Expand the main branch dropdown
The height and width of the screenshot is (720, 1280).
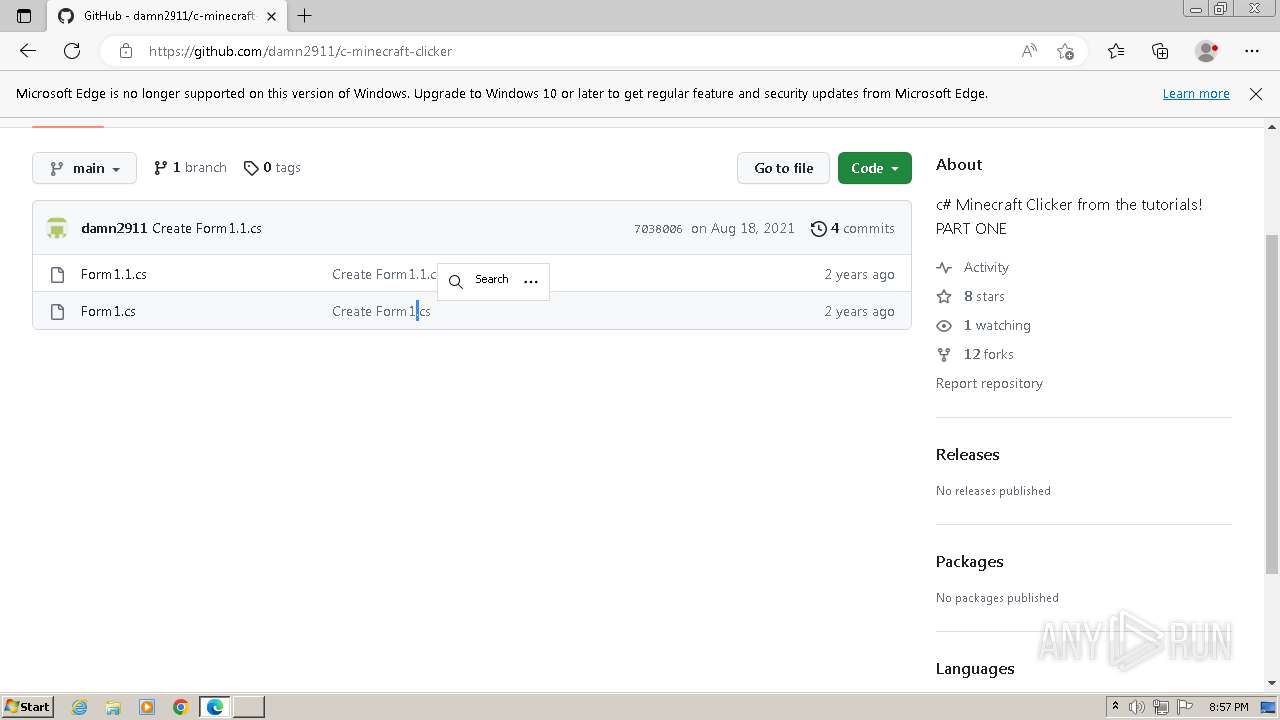click(84, 168)
